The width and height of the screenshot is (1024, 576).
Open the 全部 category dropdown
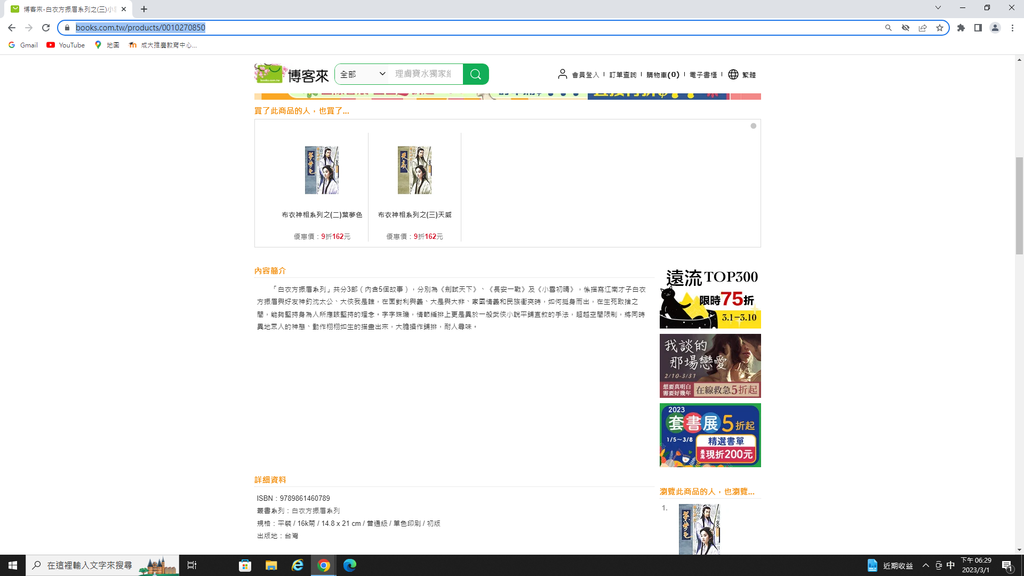(362, 74)
